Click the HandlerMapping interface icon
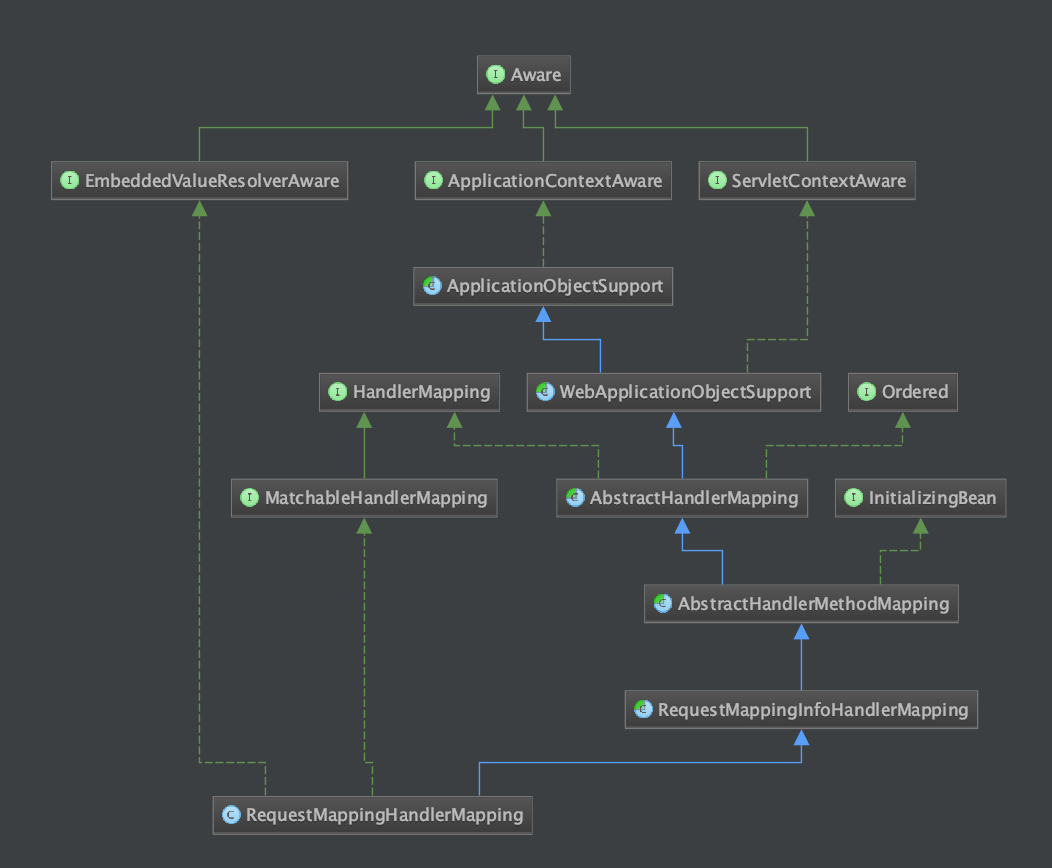Image resolution: width=1052 pixels, height=868 pixels. tap(337, 392)
